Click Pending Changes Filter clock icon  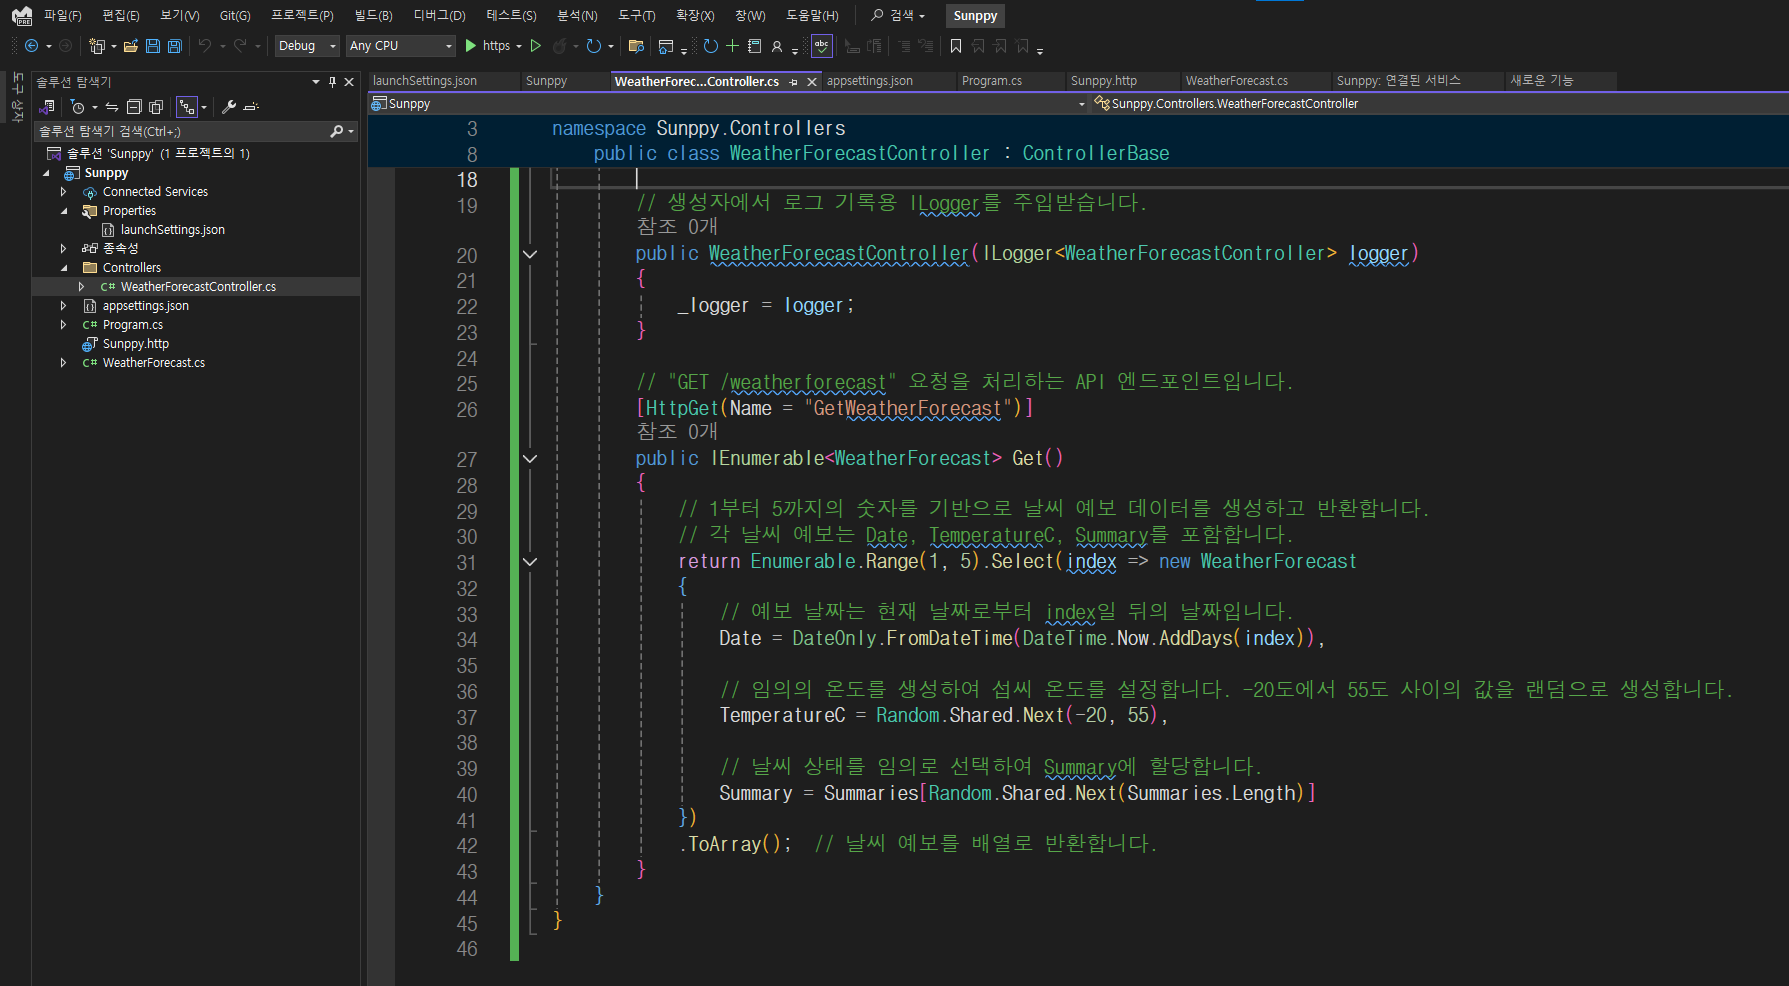[78, 107]
